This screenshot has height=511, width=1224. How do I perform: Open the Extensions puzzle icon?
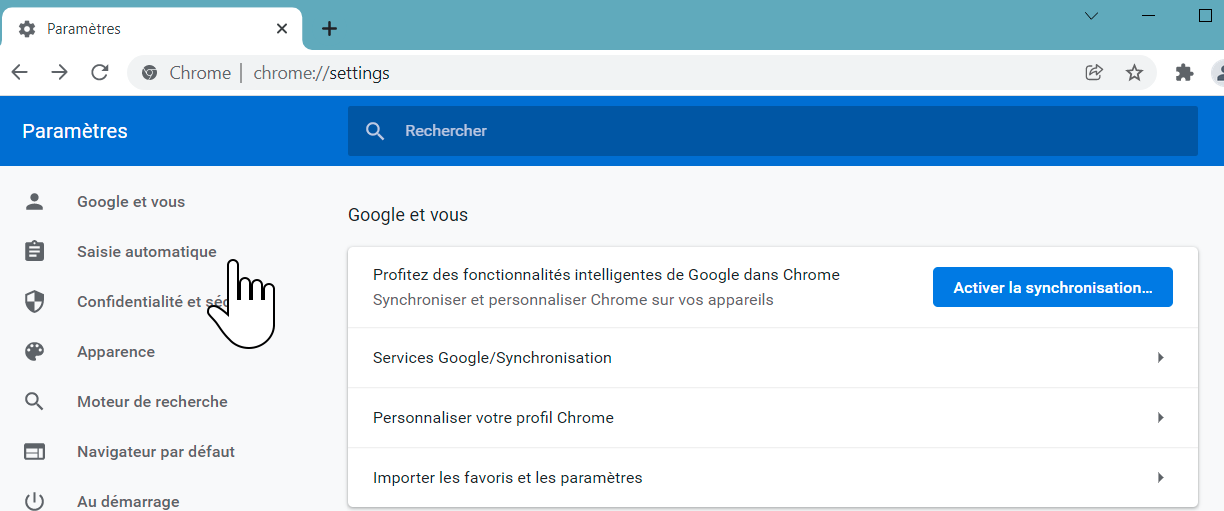click(1185, 72)
